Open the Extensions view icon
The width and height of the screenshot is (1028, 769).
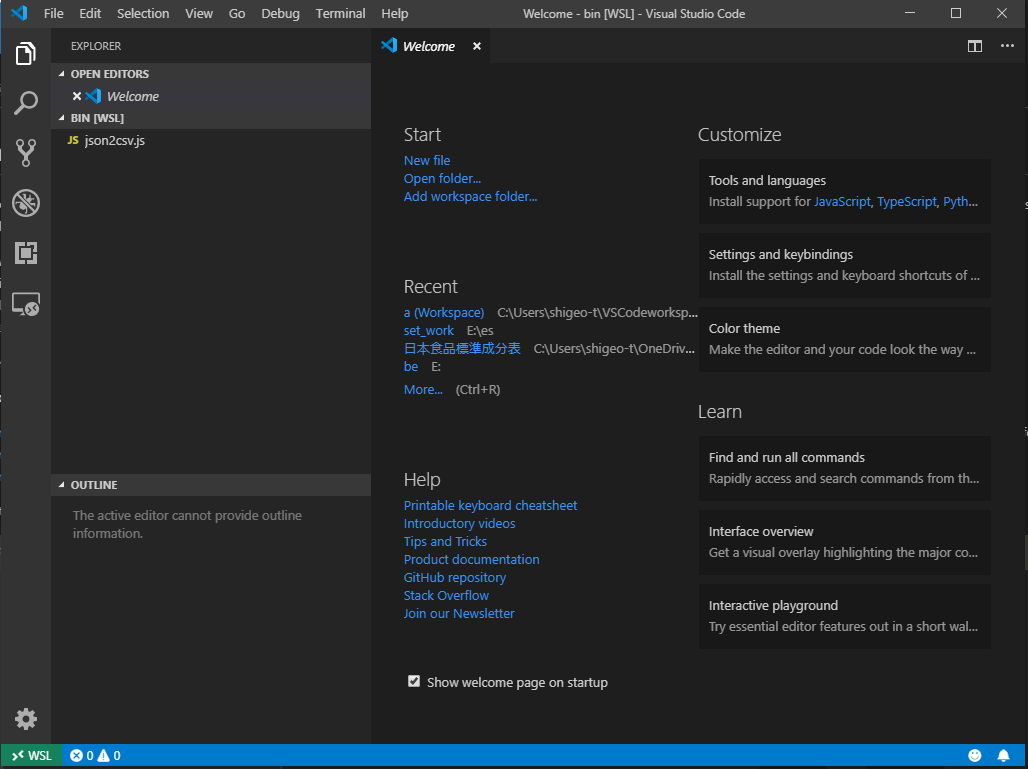(x=26, y=253)
